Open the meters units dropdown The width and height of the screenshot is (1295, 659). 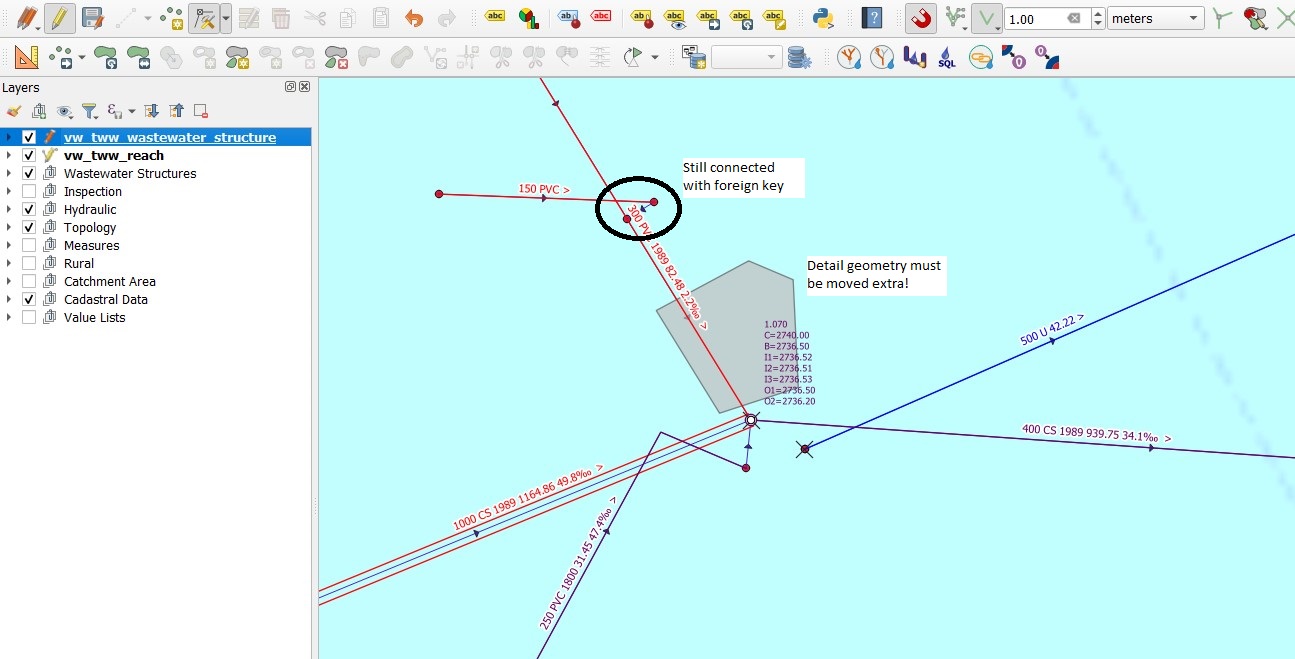click(1156, 18)
